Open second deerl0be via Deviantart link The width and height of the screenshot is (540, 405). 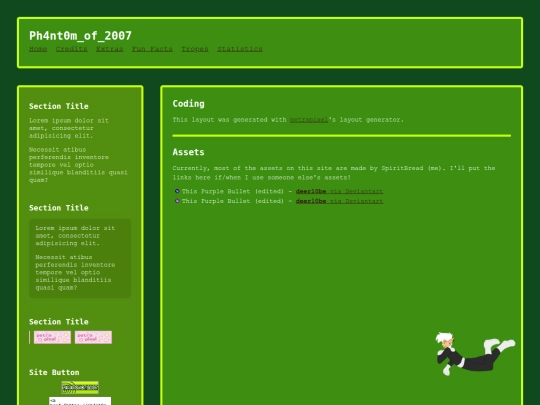(x=339, y=201)
